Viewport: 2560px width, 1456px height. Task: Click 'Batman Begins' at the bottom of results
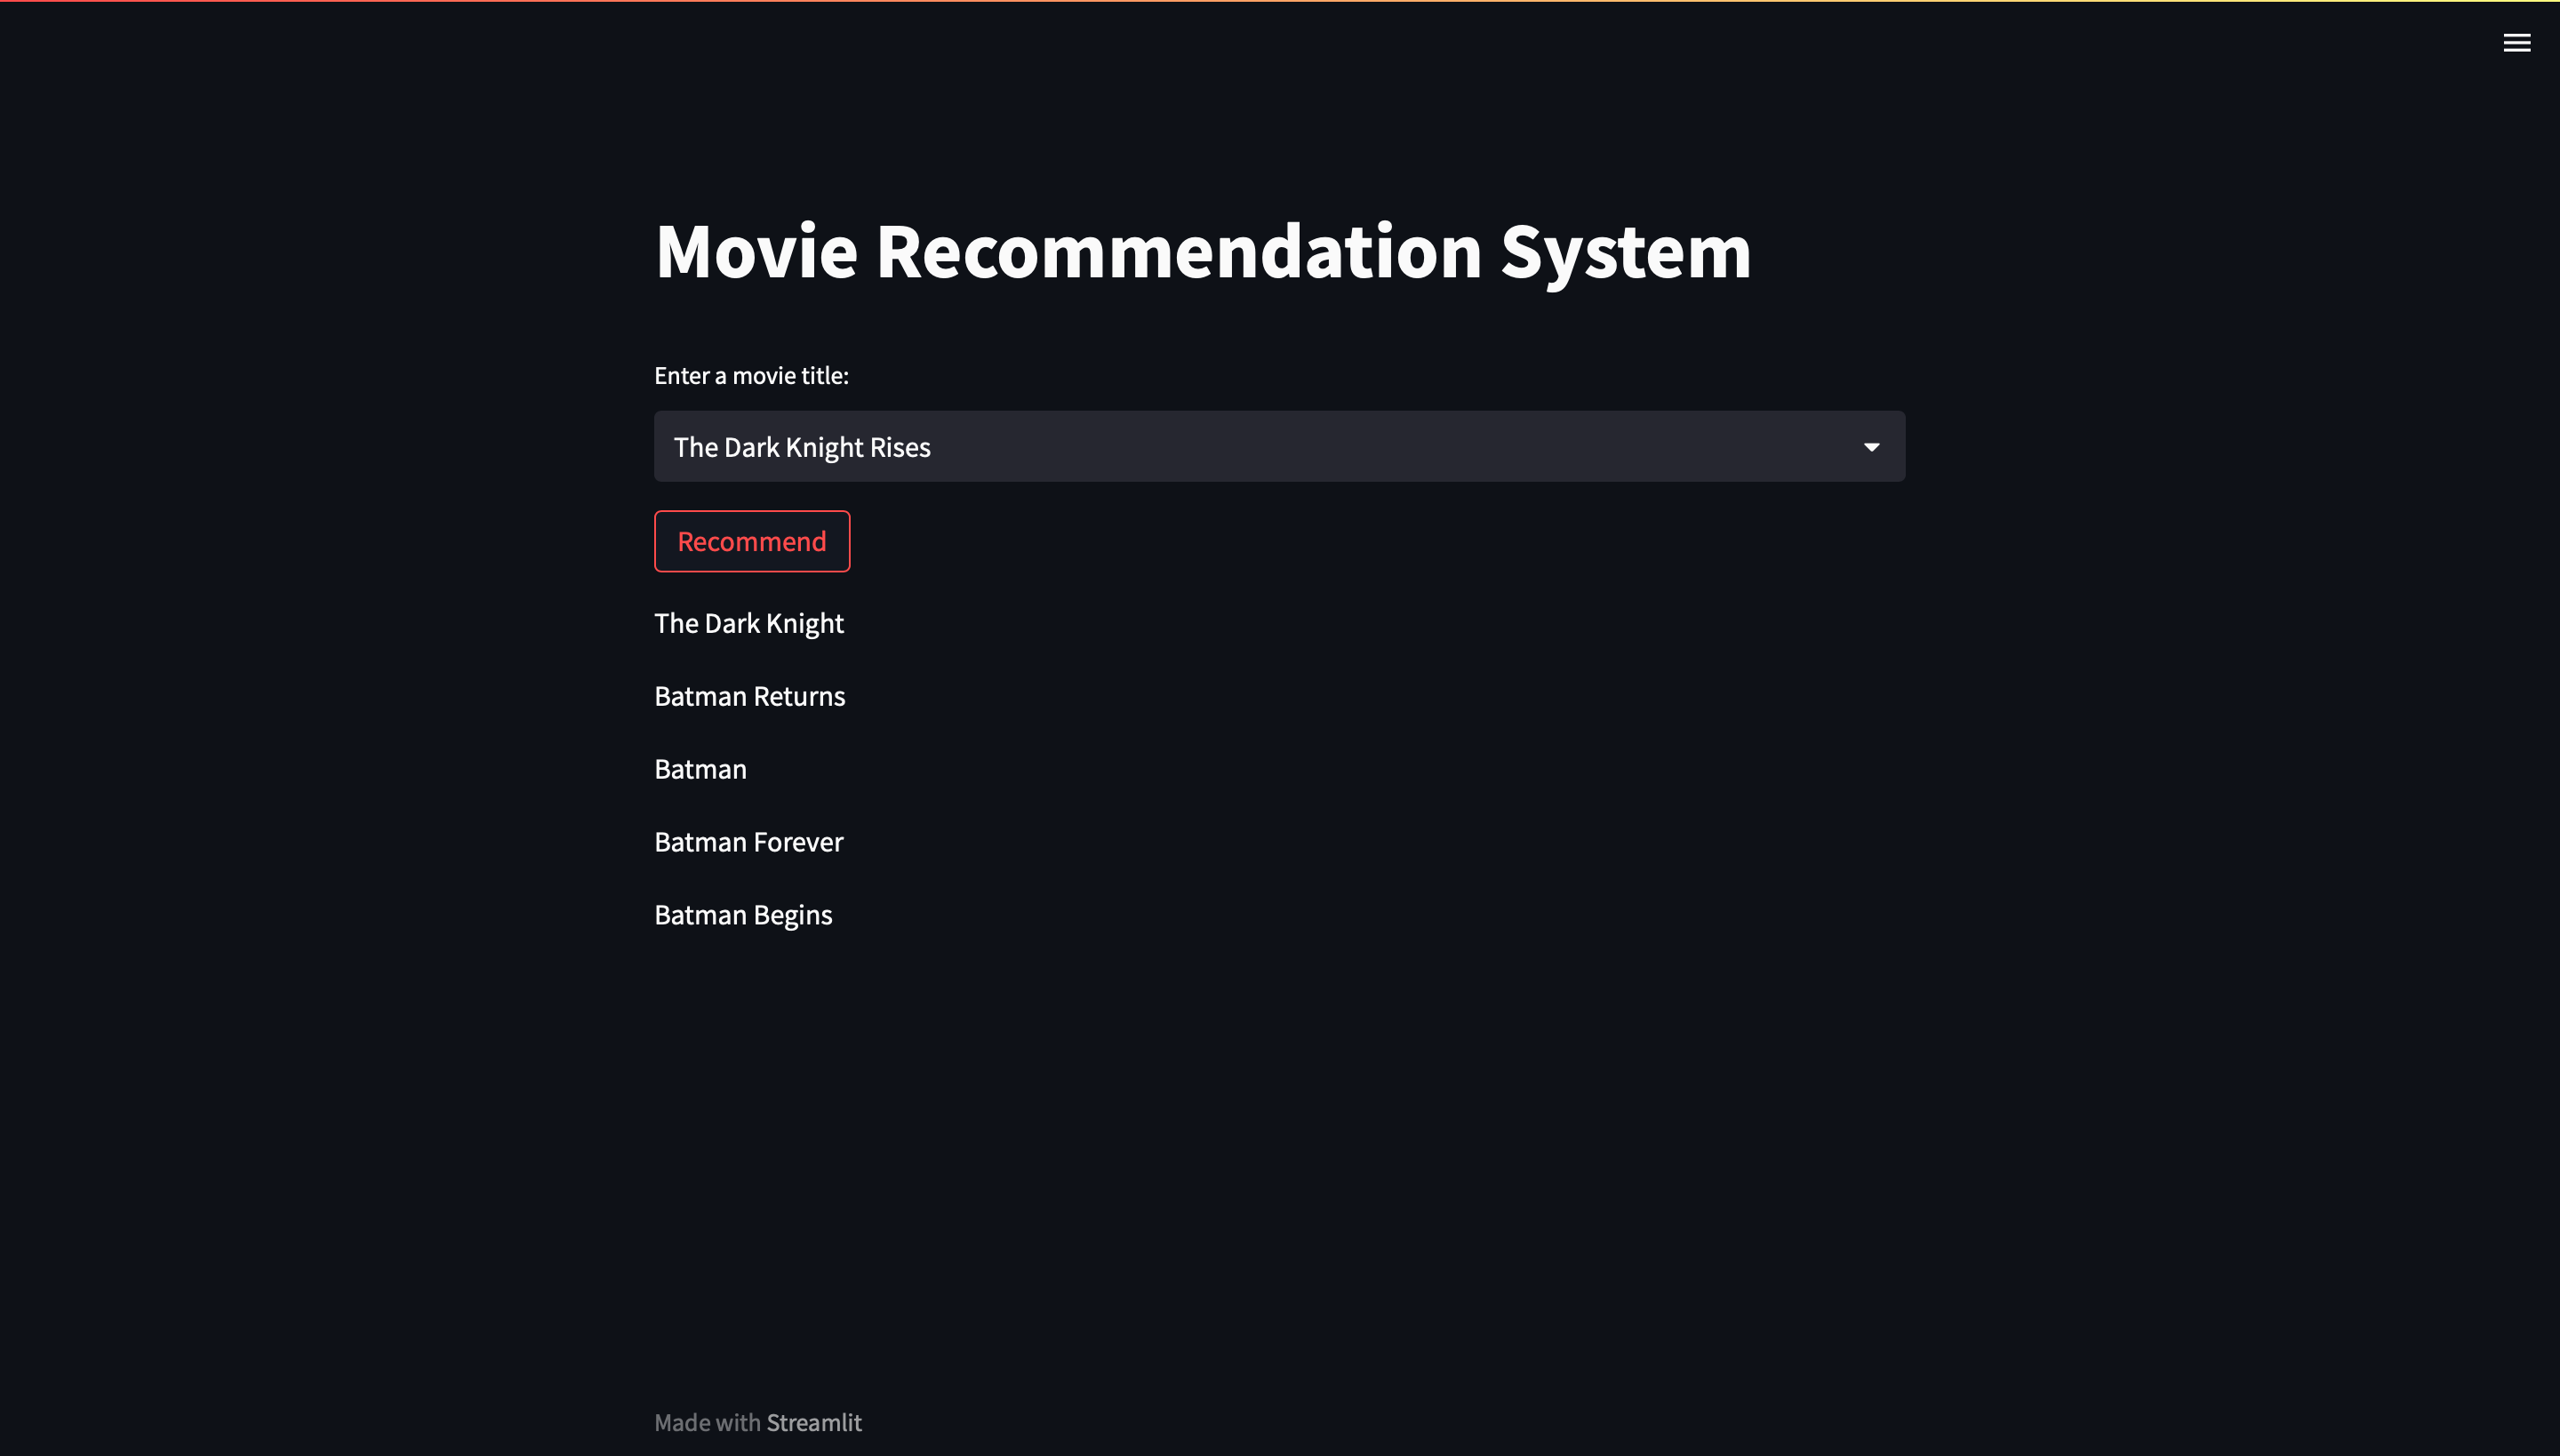pyautogui.click(x=743, y=913)
